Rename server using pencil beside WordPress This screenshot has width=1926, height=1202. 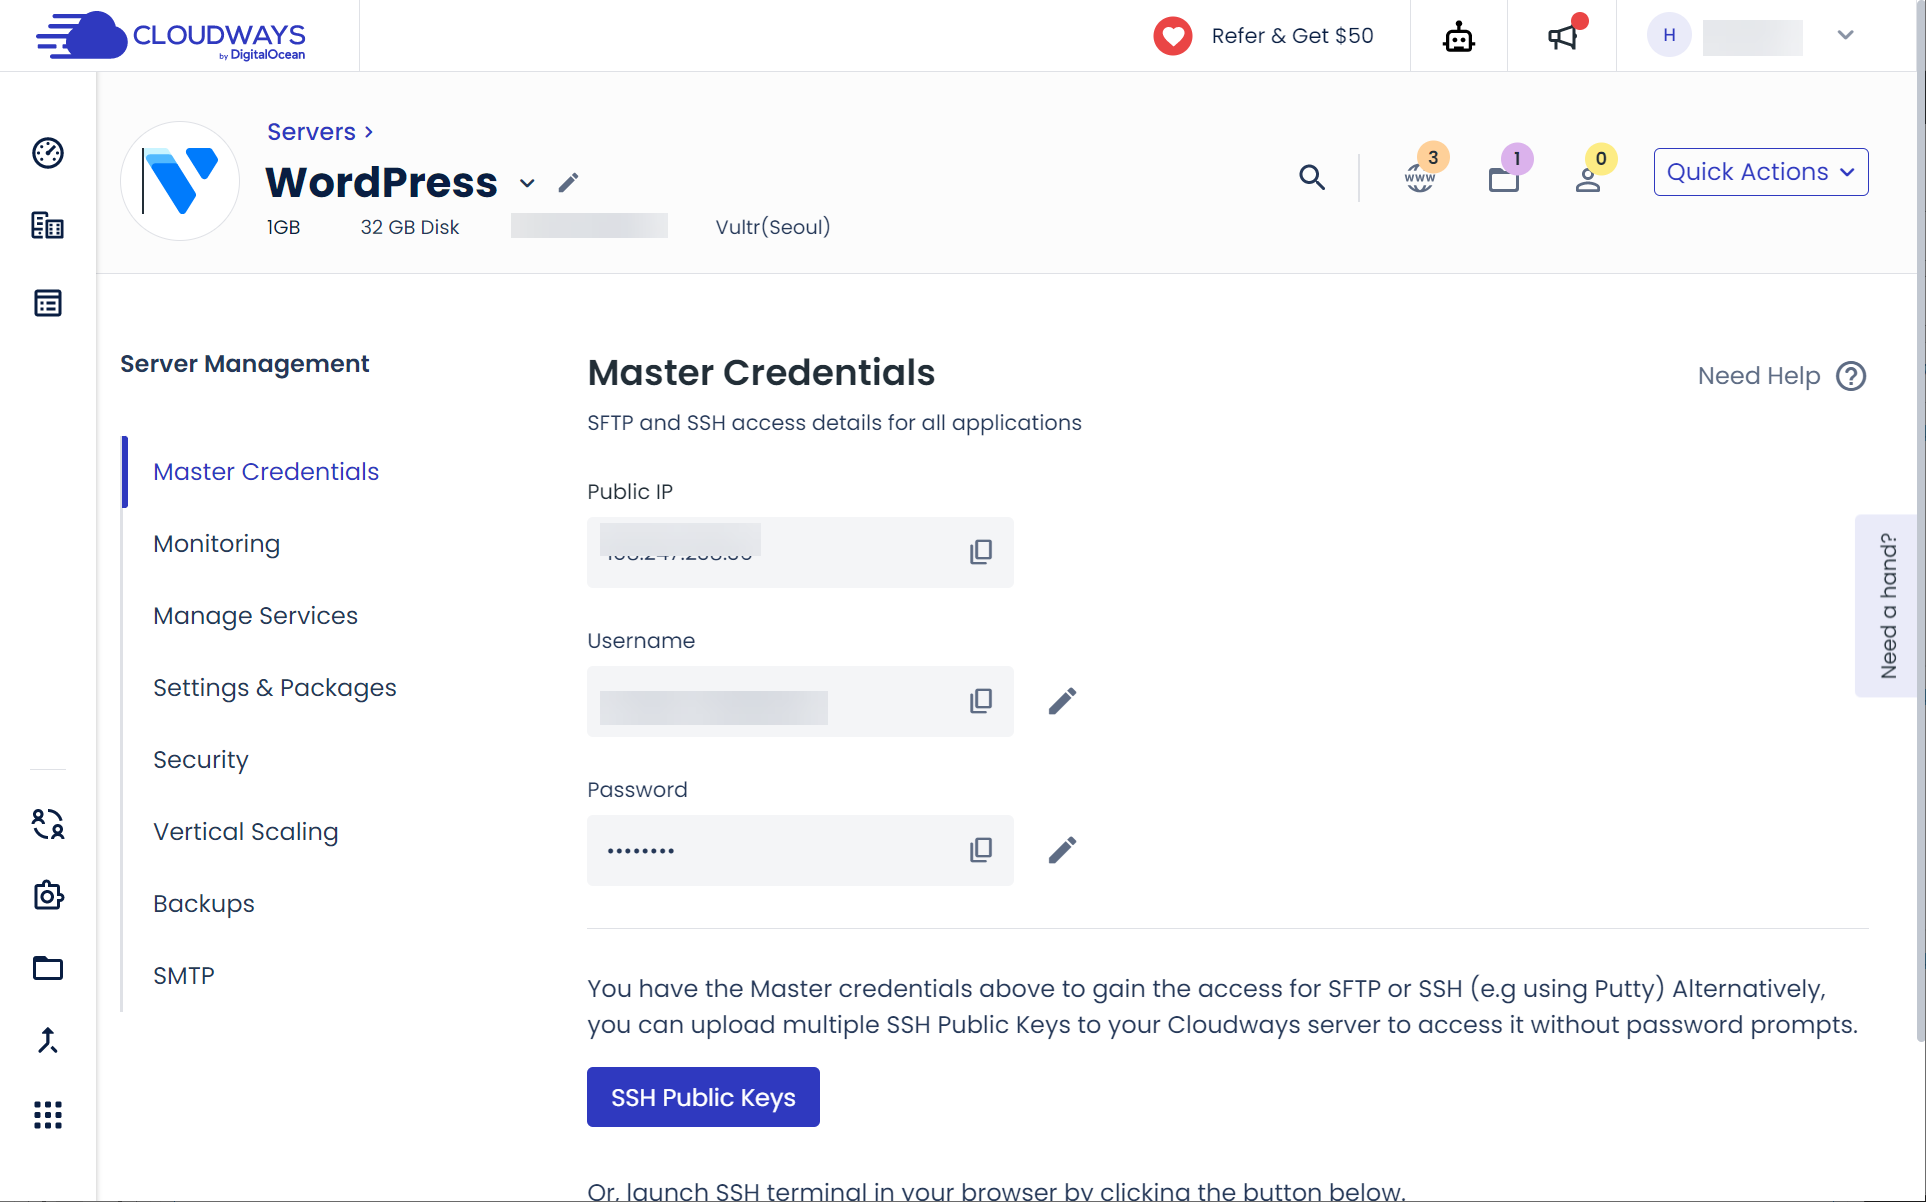tap(568, 182)
